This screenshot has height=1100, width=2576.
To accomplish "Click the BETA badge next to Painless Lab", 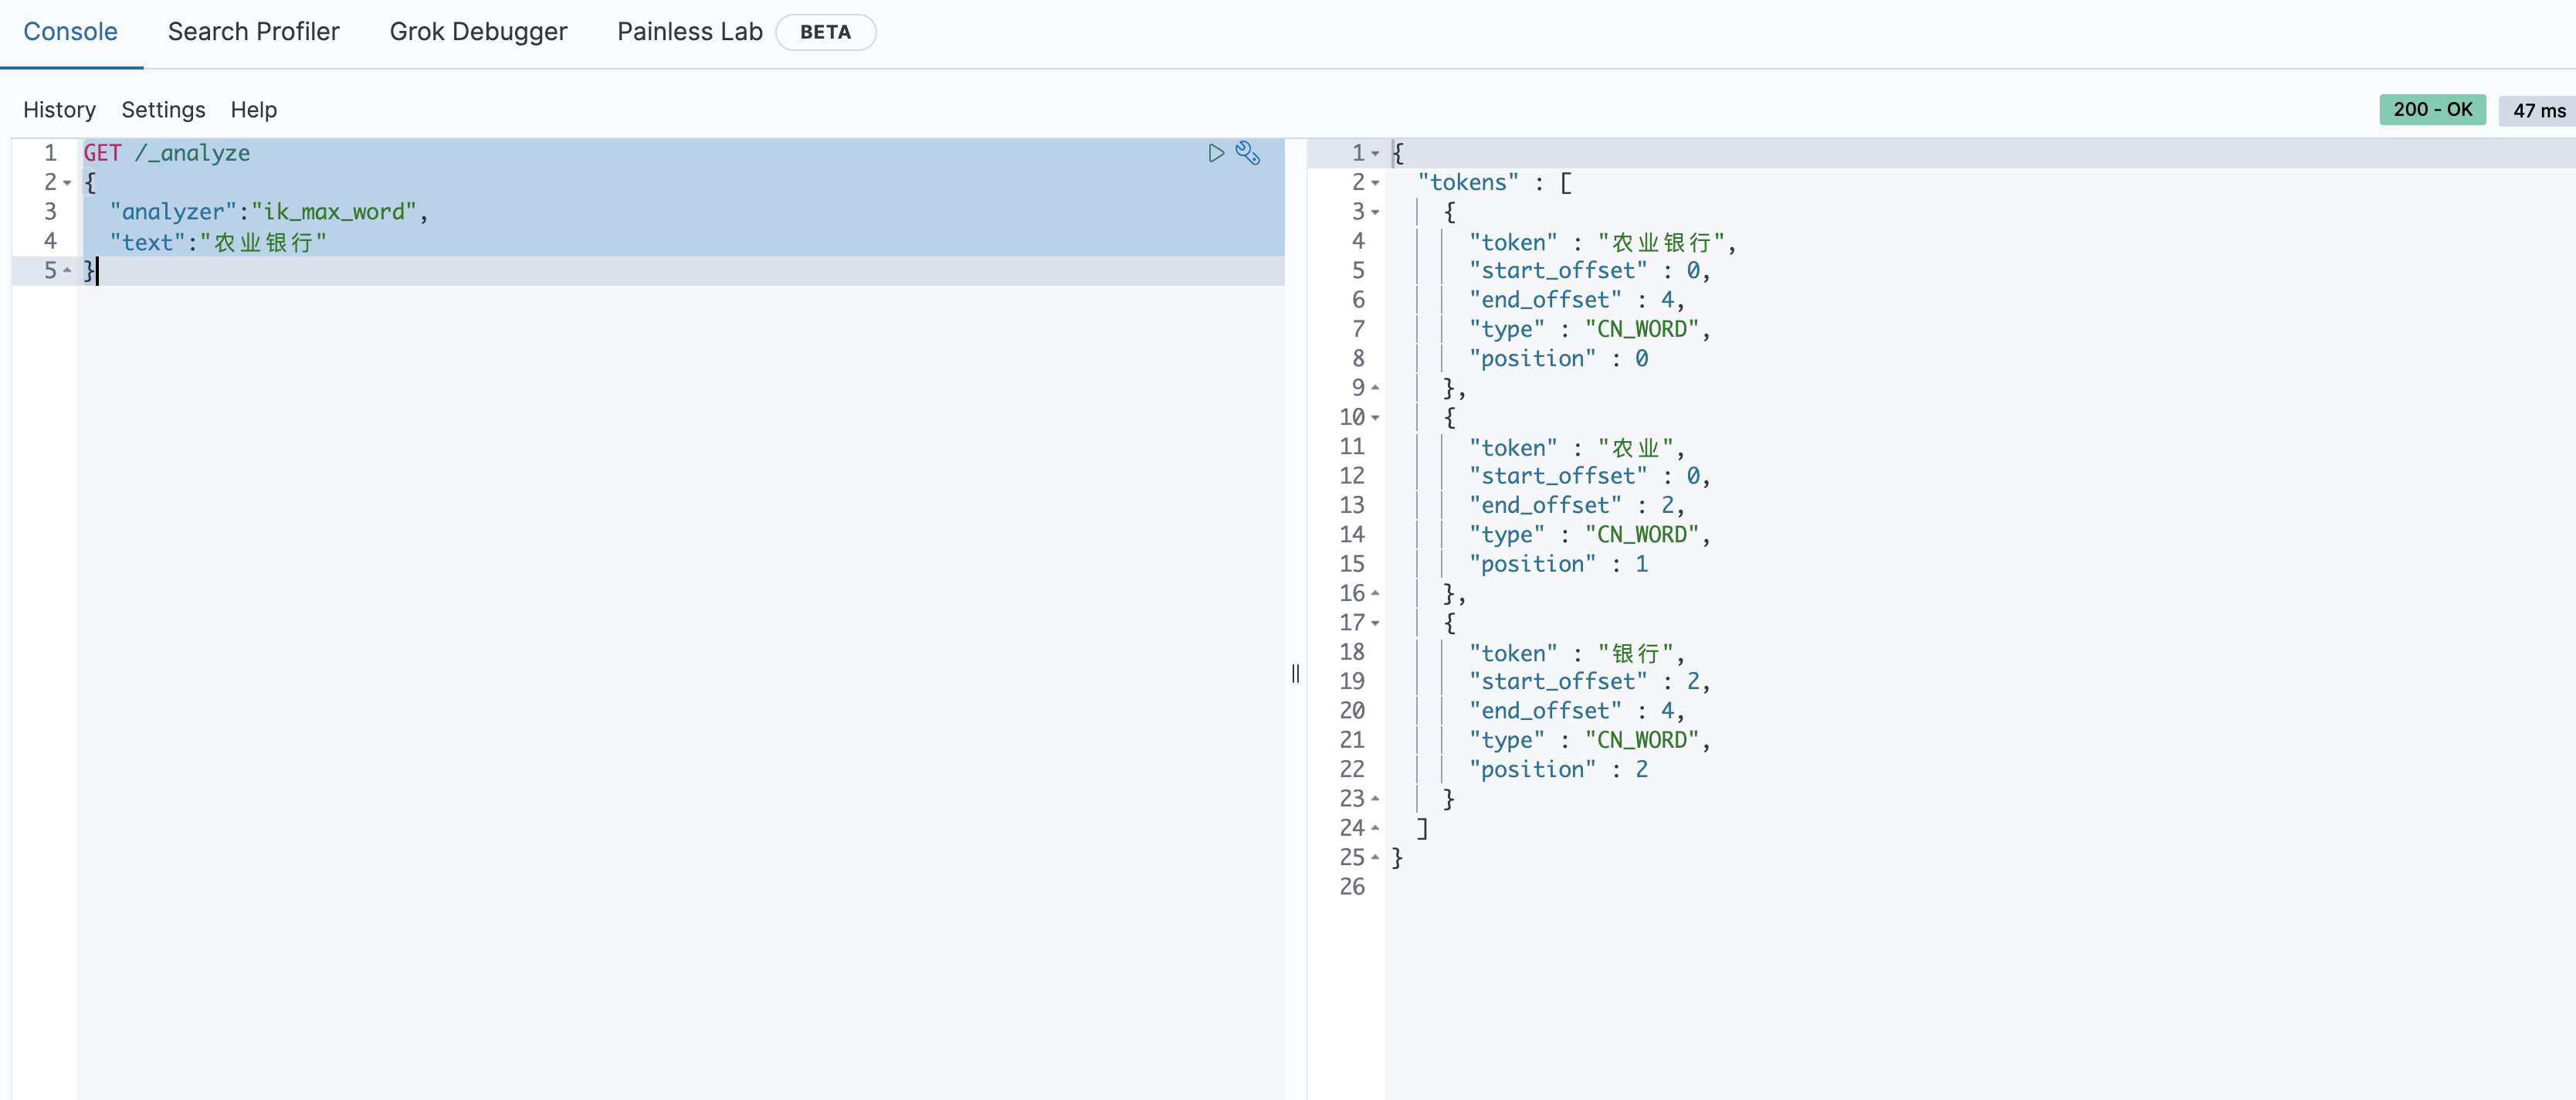I will coord(825,32).
